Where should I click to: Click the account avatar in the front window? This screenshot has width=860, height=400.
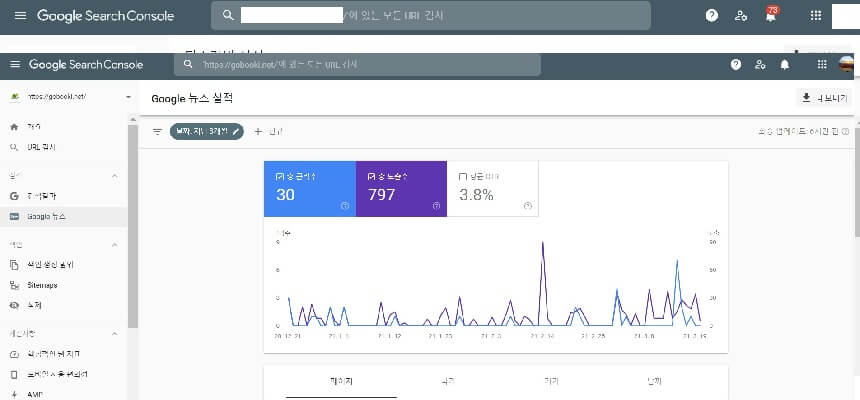click(x=846, y=64)
